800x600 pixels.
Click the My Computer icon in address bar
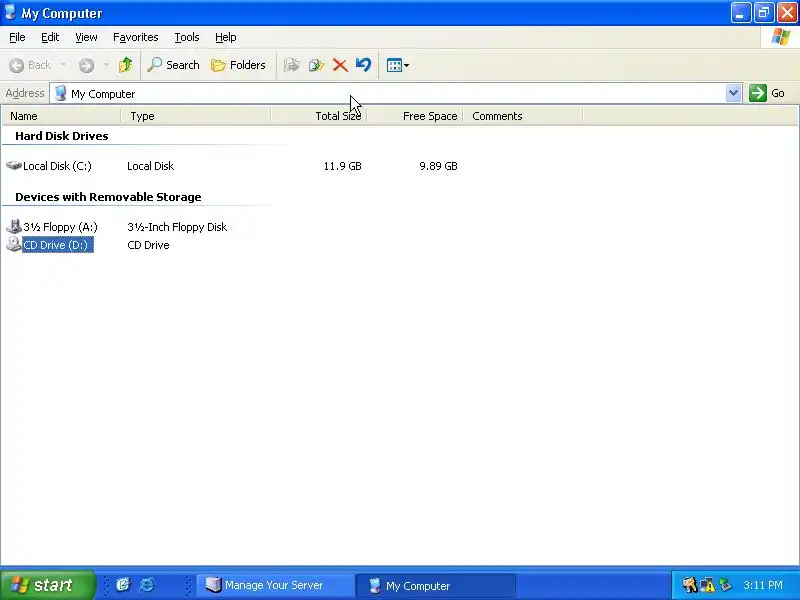click(x=61, y=93)
